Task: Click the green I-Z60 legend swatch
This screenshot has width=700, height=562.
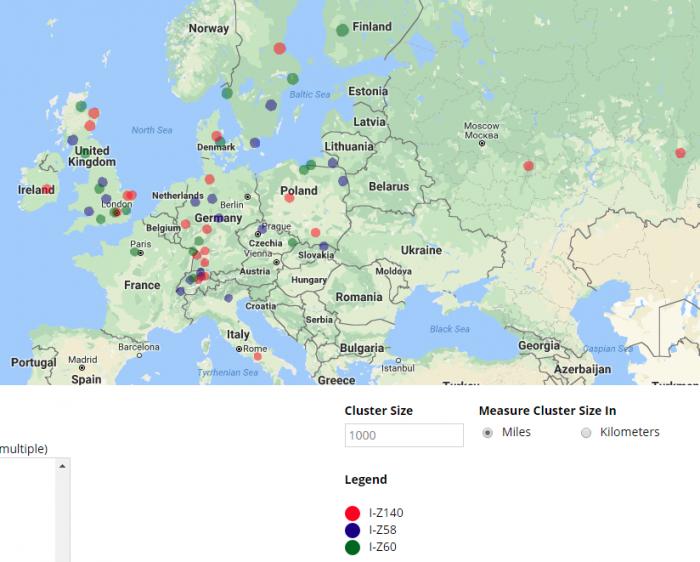Action: (352, 547)
